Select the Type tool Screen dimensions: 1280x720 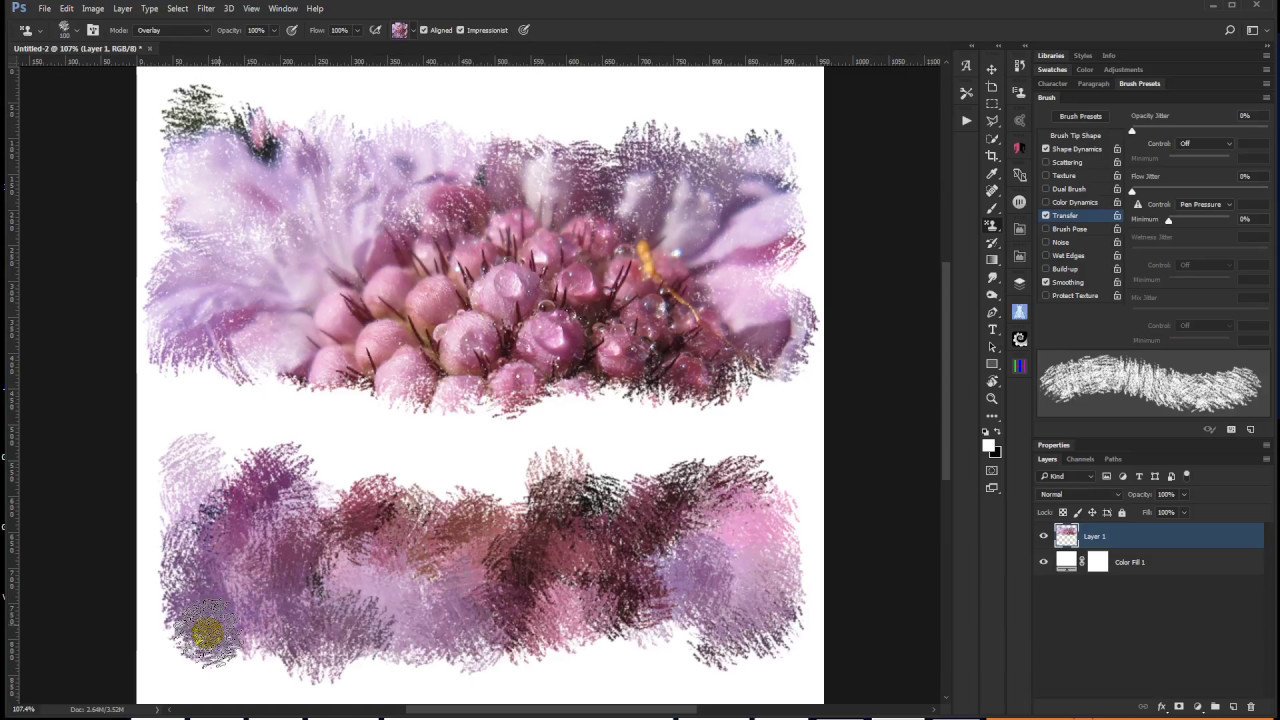[992, 329]
